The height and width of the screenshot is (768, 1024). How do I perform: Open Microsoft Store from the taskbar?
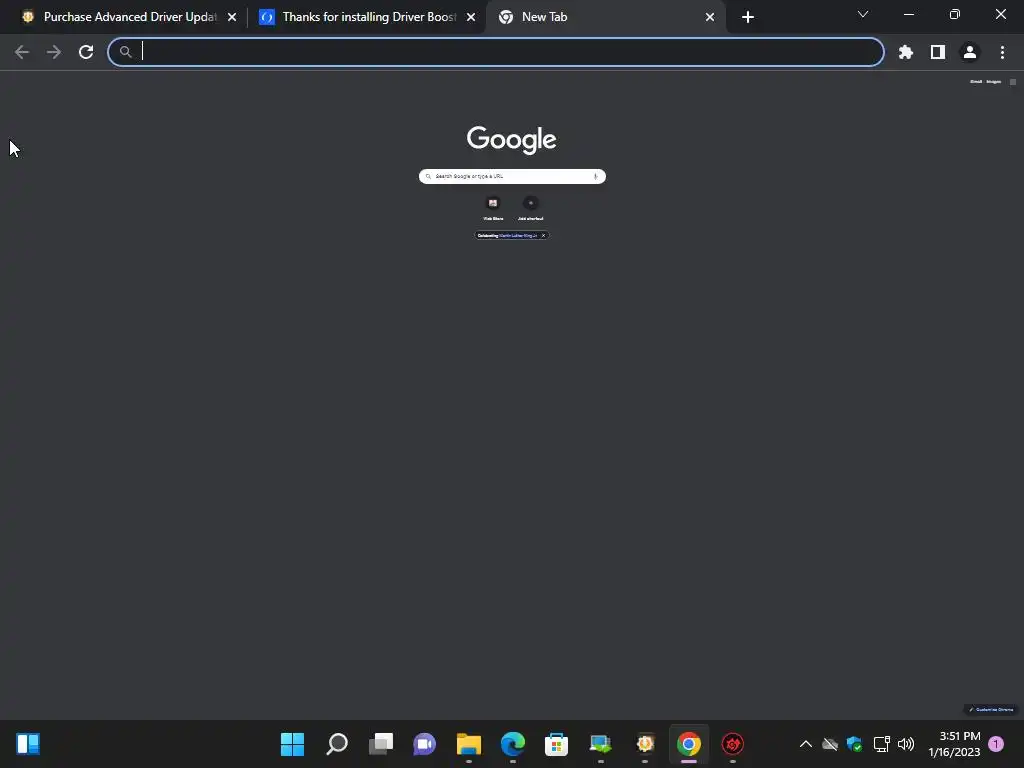556,744
